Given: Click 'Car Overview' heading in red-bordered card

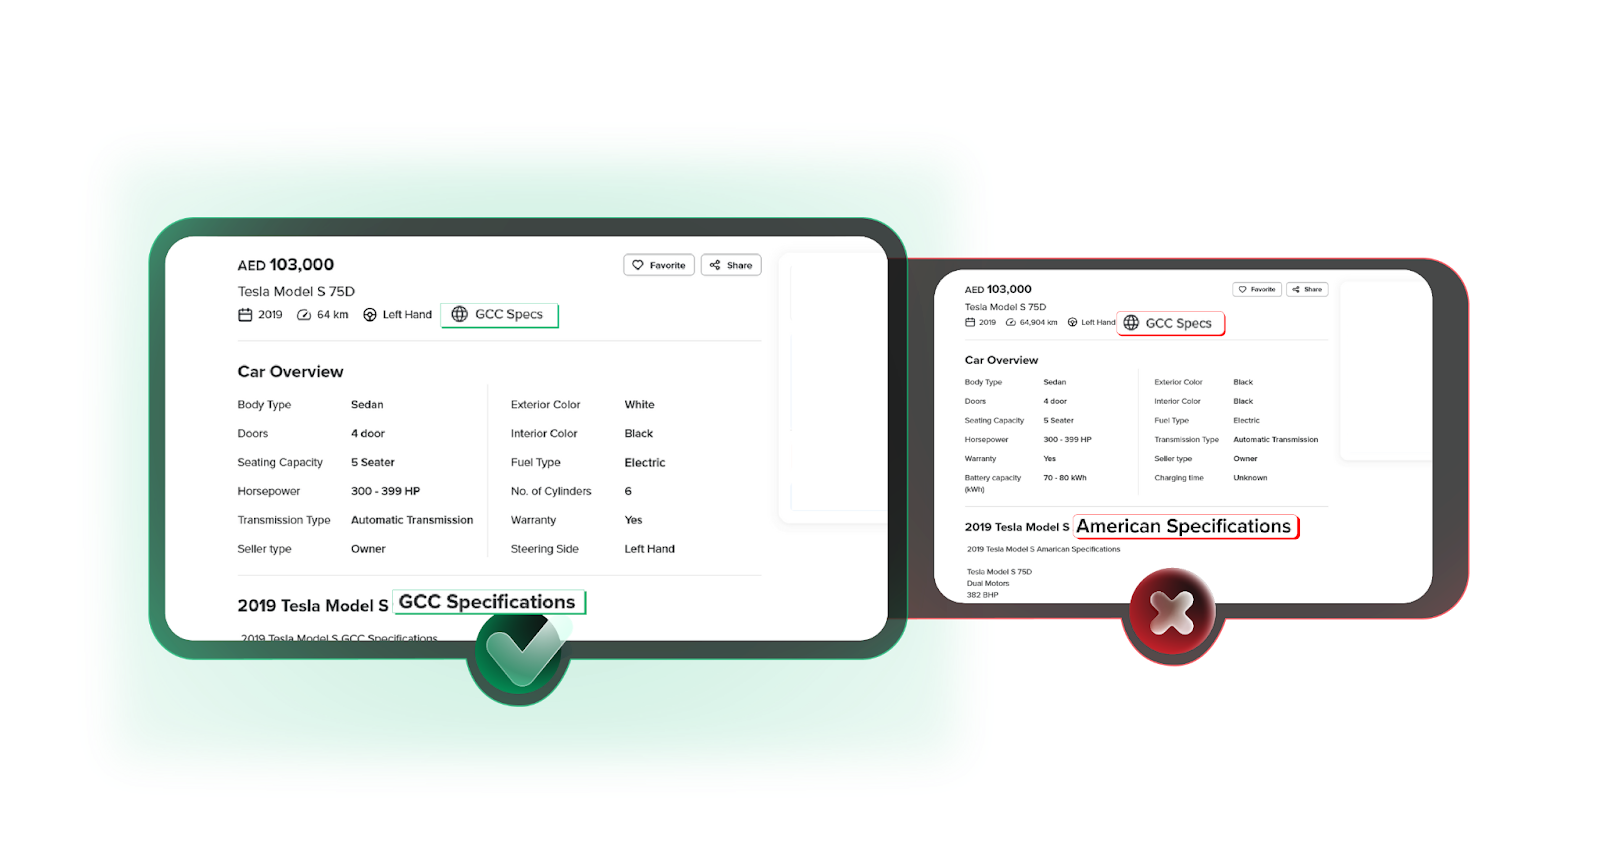Looking at the screenshot, I should click(1001, 360).
